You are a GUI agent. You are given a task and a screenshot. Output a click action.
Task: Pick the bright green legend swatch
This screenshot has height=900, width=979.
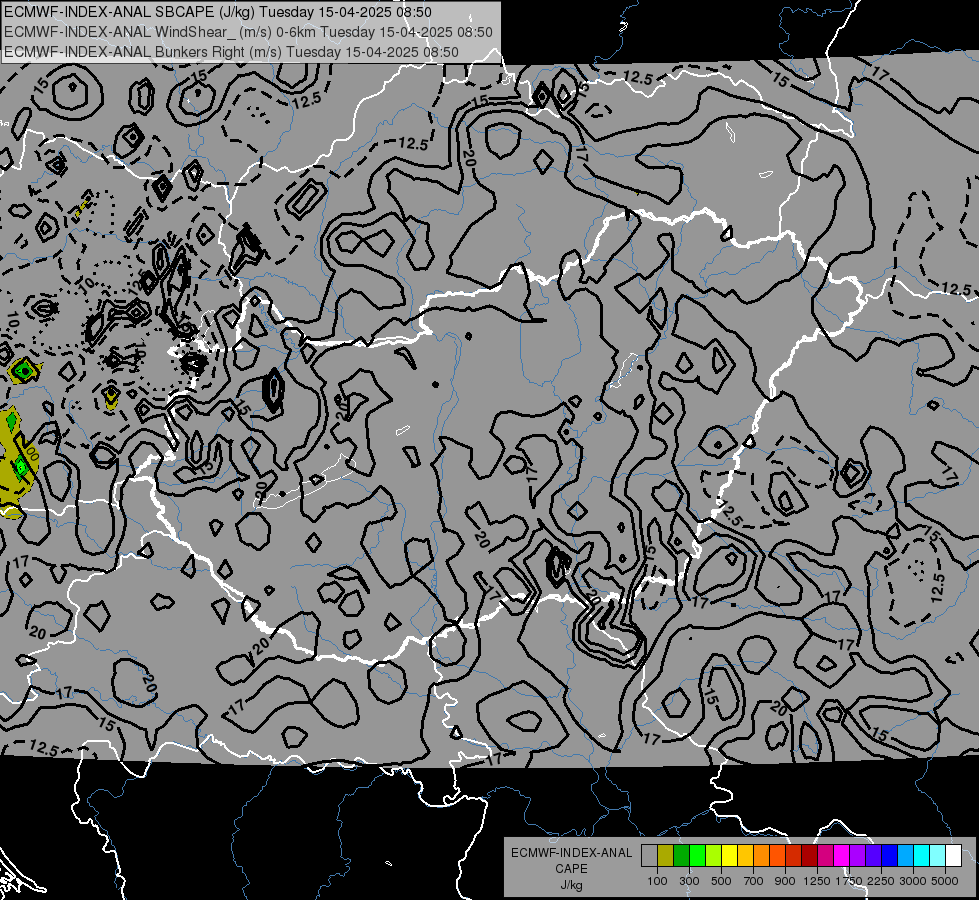pyautogui.click(x=697, y=856)
